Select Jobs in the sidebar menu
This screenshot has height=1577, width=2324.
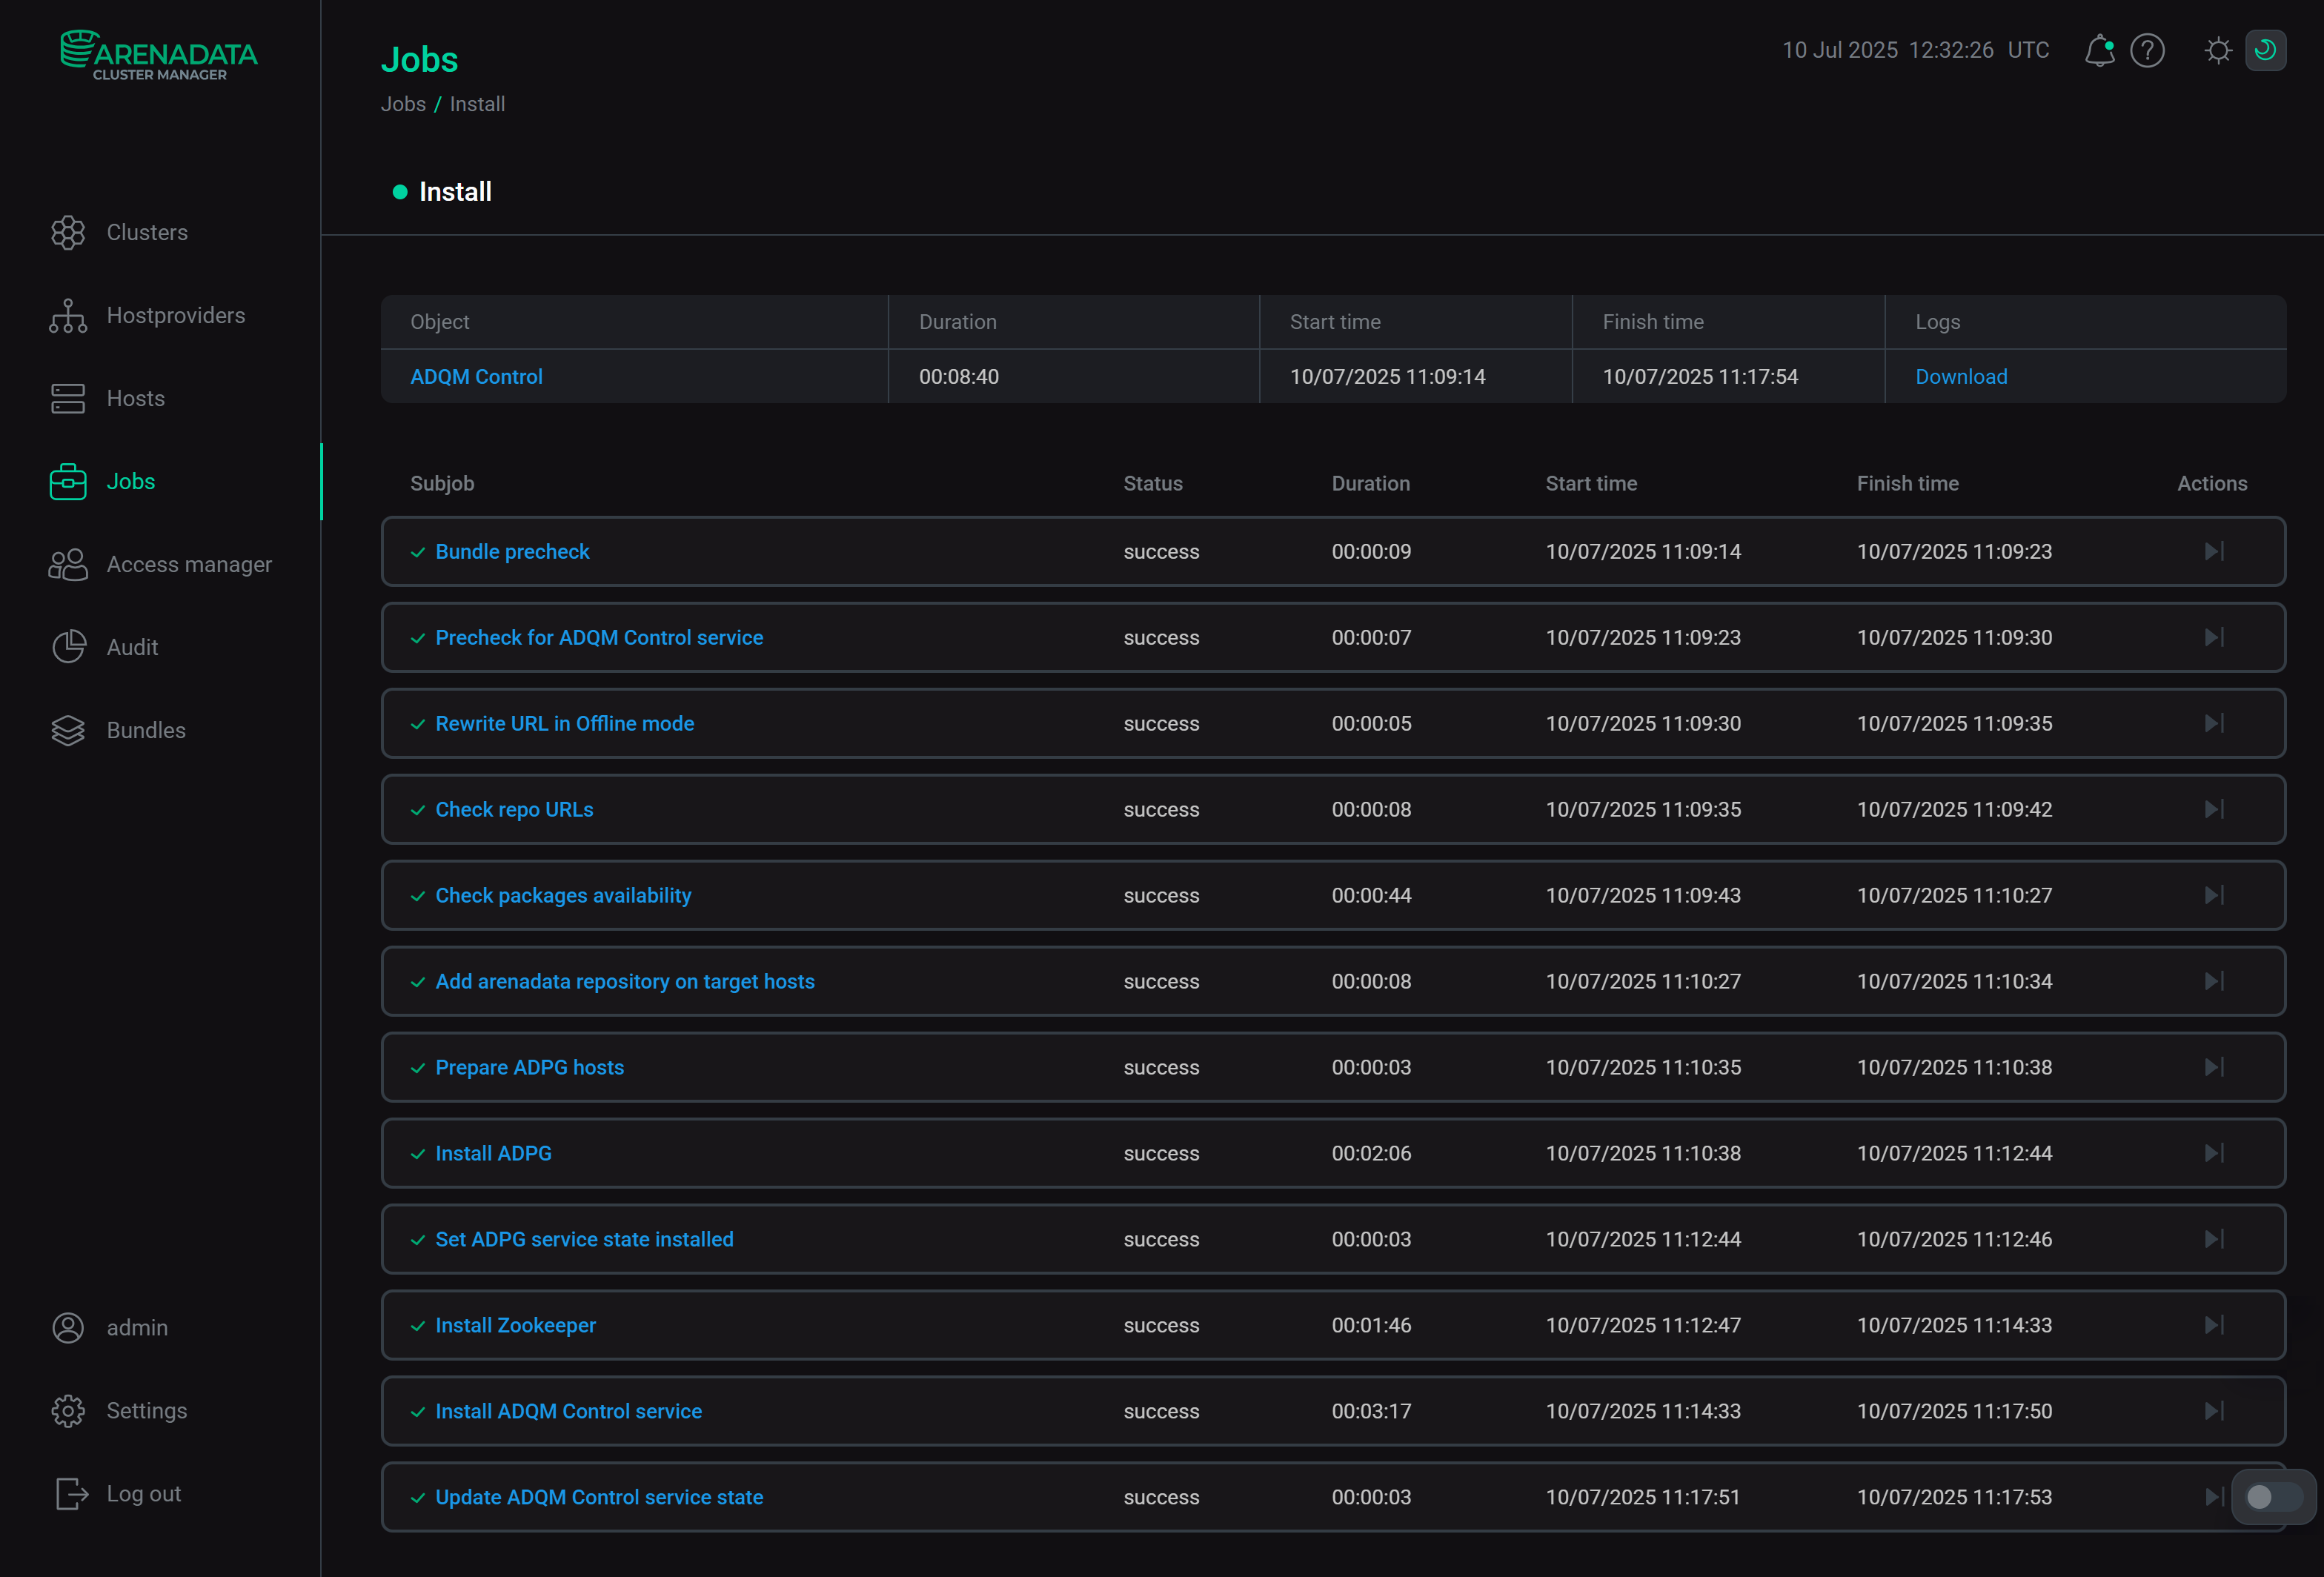click(131, 481)
